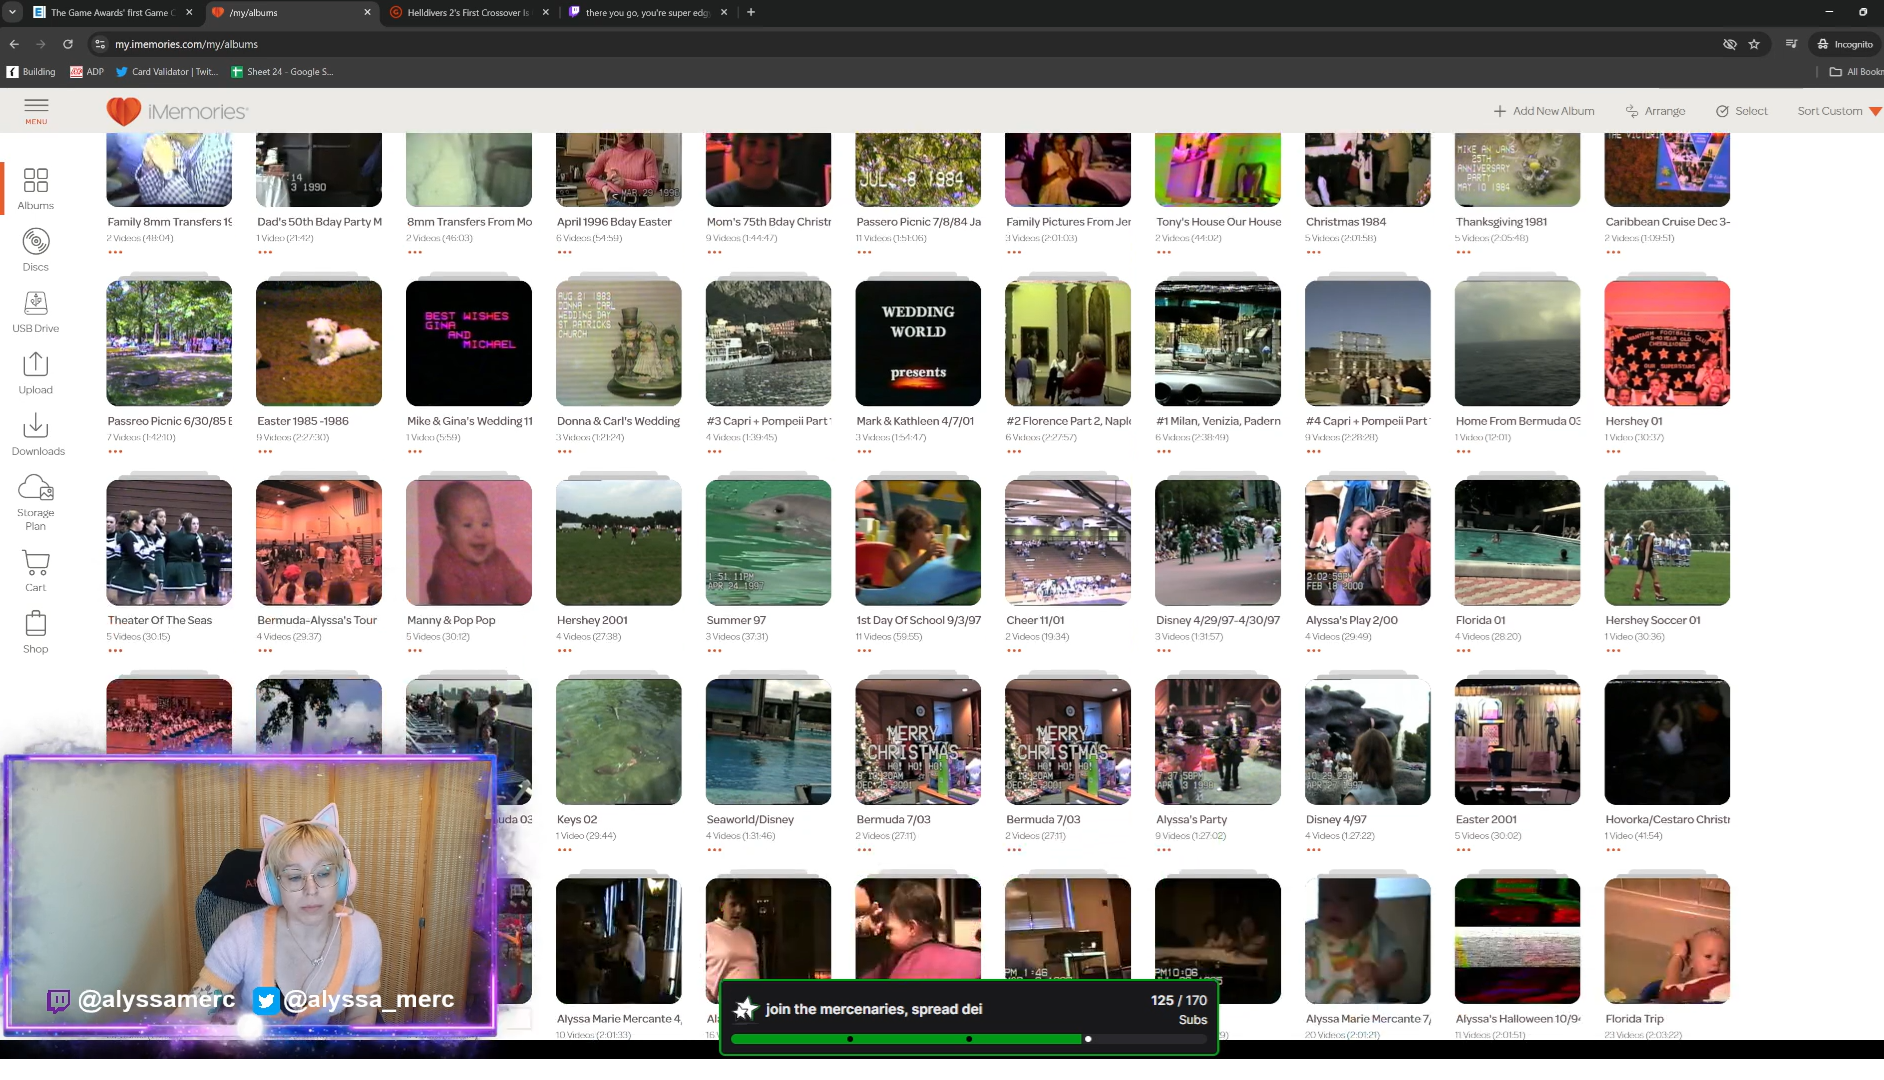
Task: Open the Card Validator bookmark
Action: [x=167, y=72]
